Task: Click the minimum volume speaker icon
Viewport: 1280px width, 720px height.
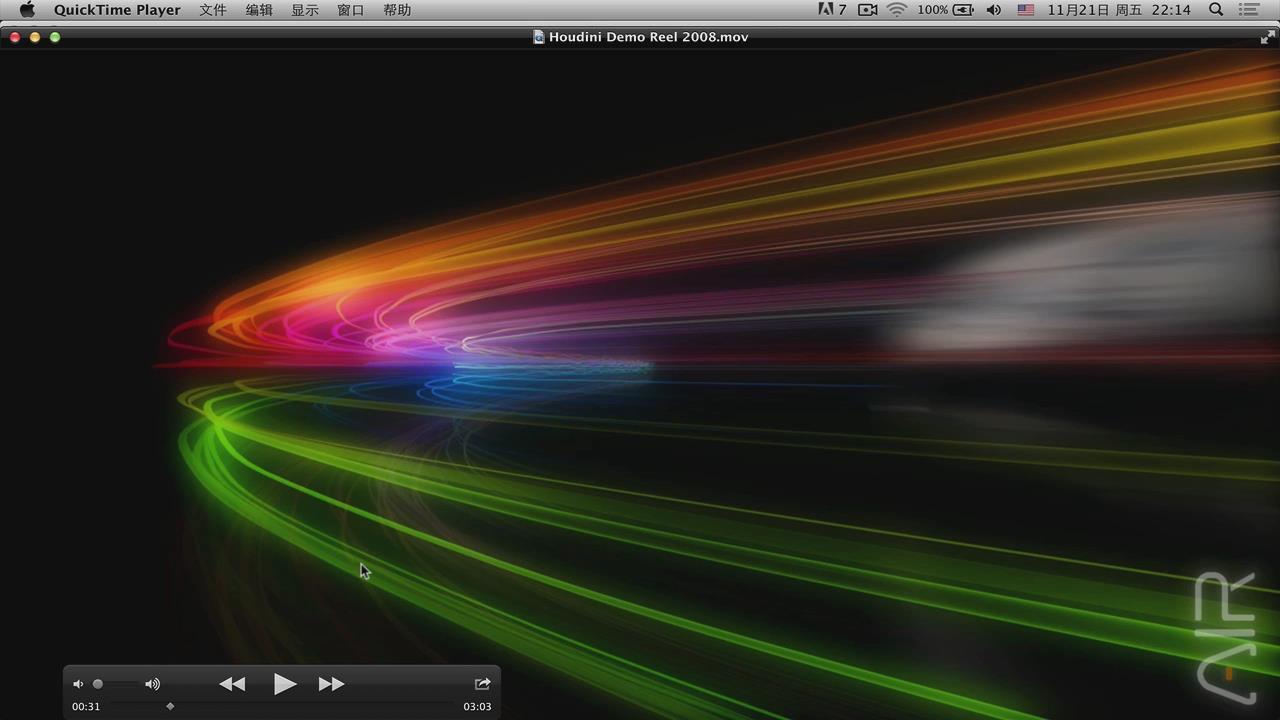Action: (78, 684)
